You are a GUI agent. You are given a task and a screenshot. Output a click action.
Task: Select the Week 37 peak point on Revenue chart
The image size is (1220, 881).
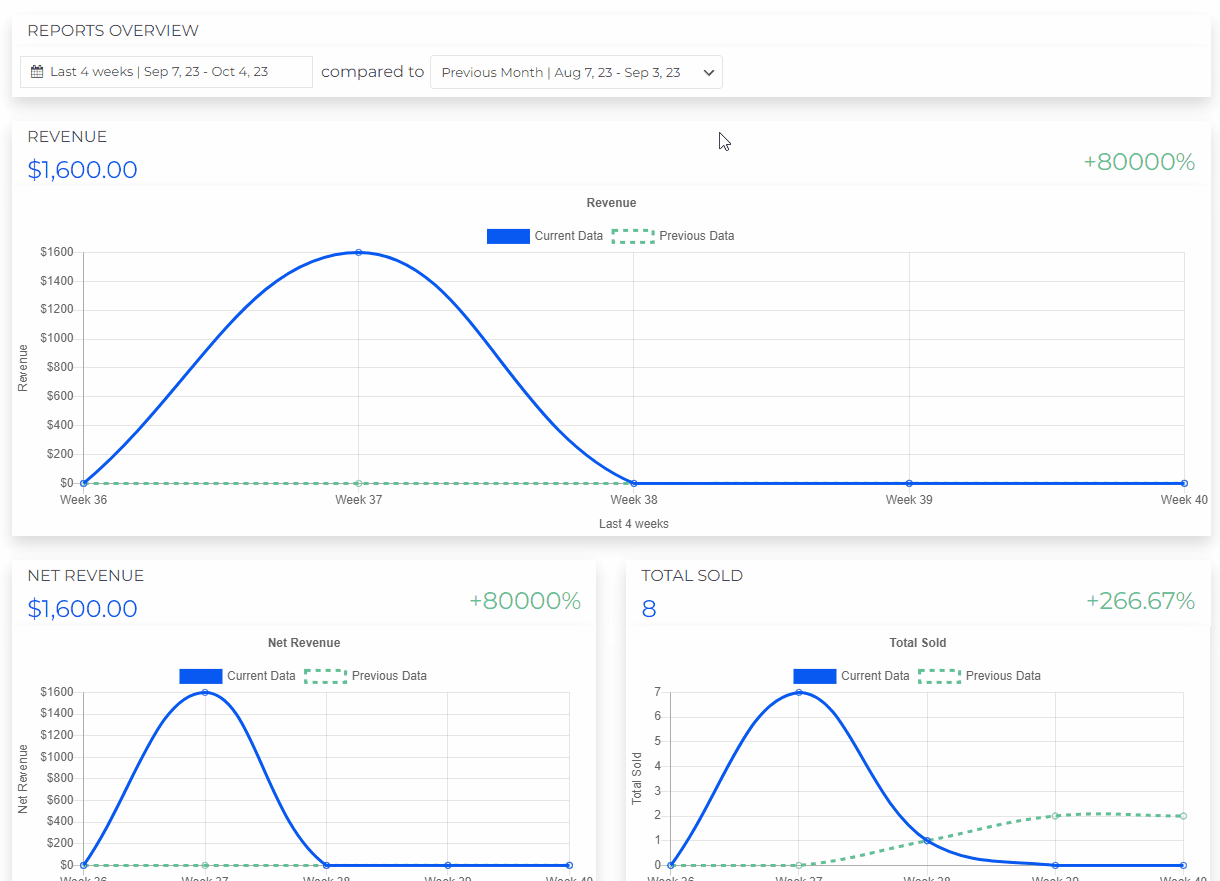click(359, 253)
